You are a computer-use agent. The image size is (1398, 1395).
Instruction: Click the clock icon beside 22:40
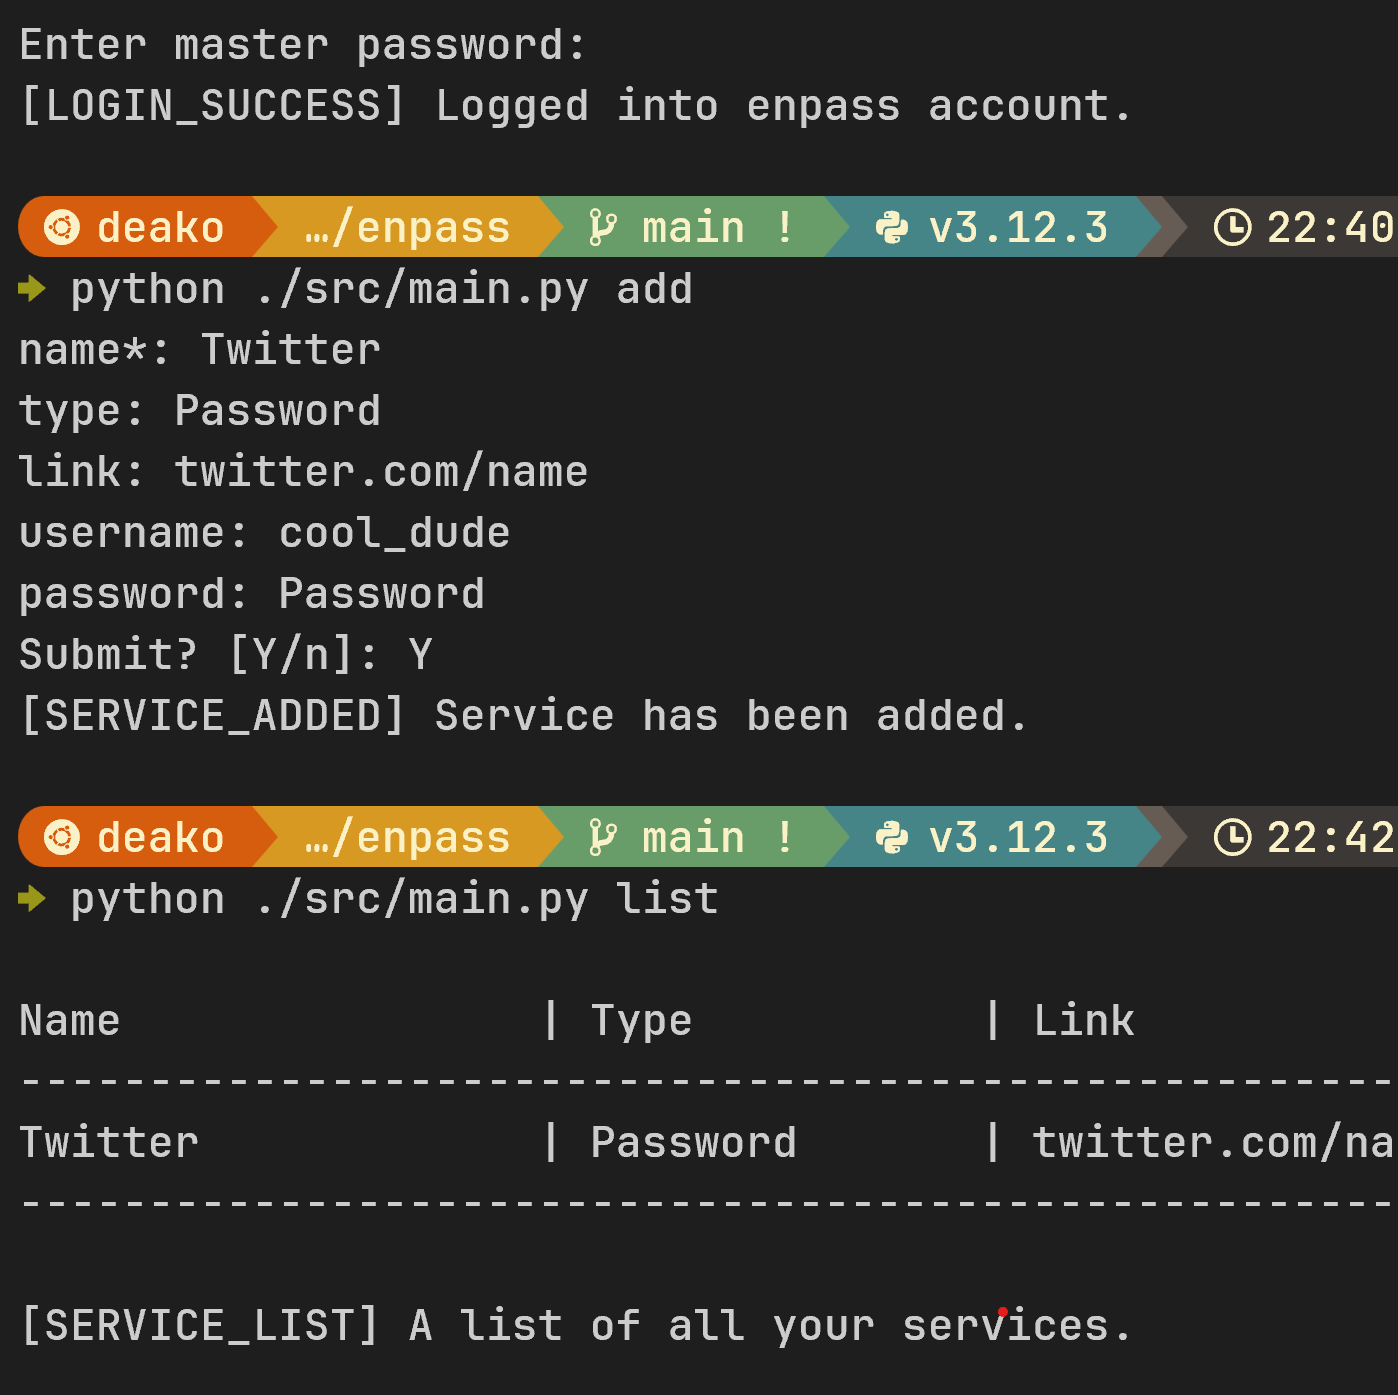[x=1232, y=227]
